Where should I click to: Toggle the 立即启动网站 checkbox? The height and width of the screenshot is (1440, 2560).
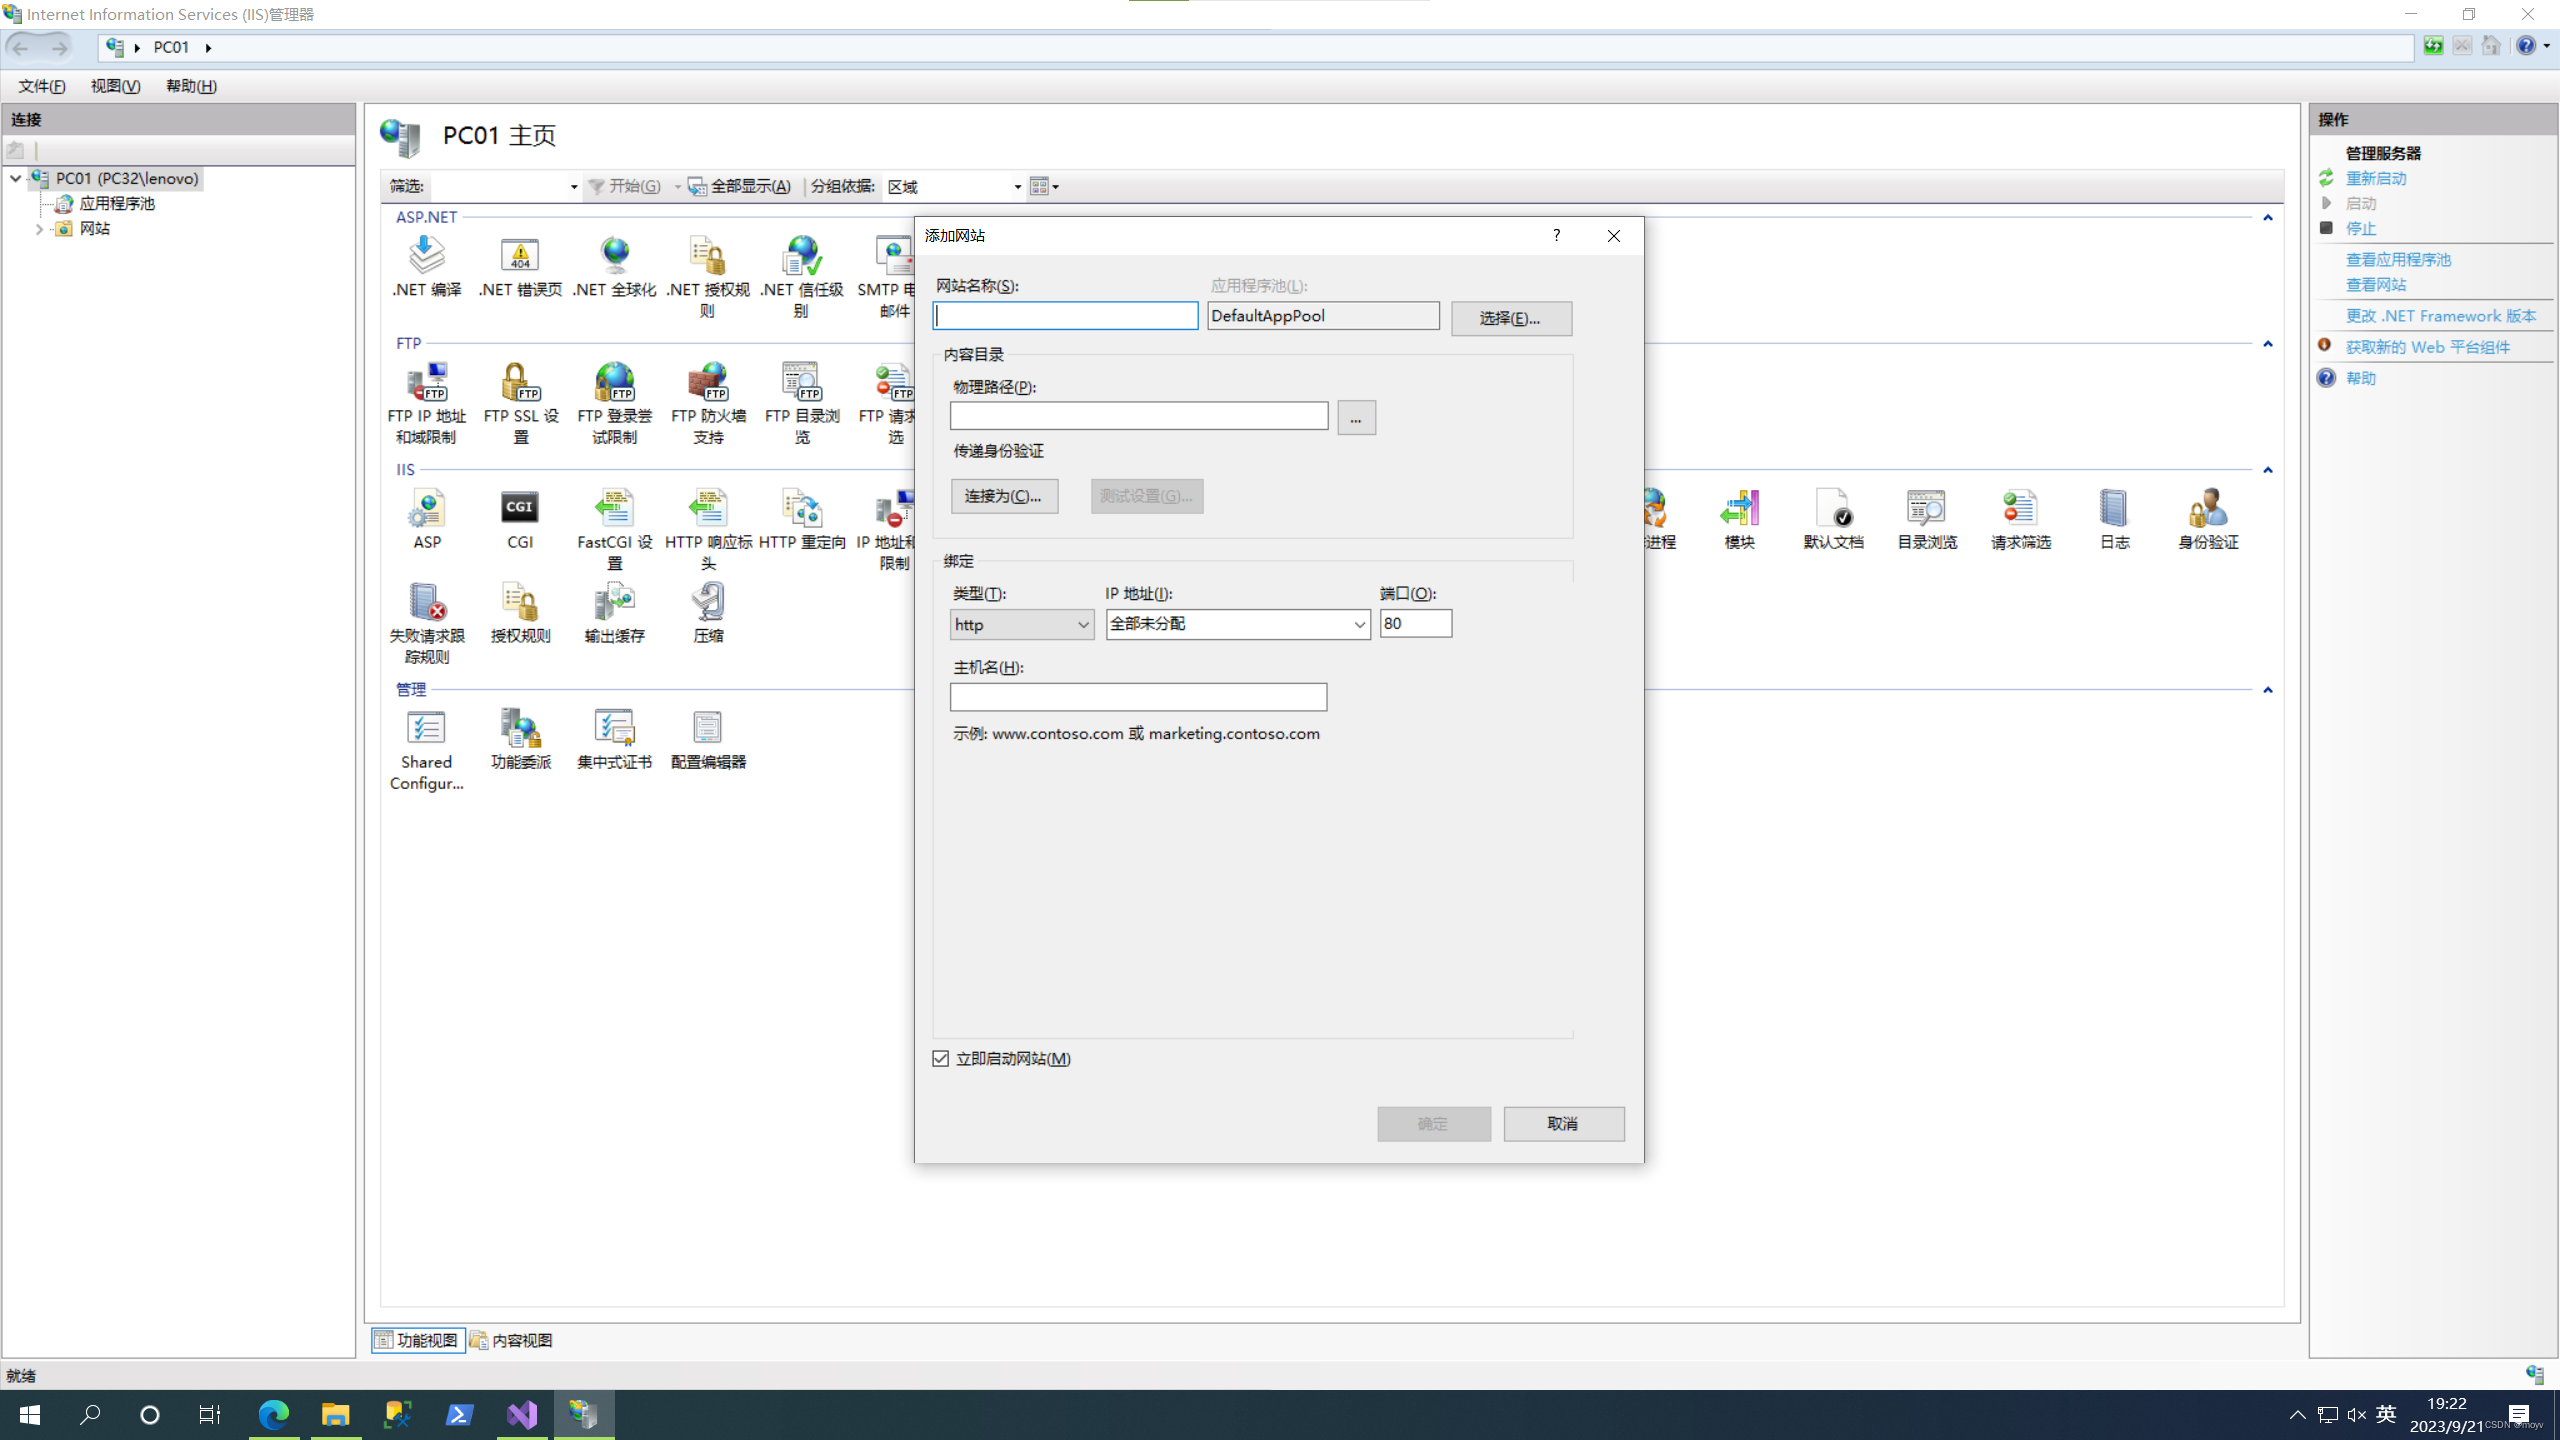tap(941, 1058)
